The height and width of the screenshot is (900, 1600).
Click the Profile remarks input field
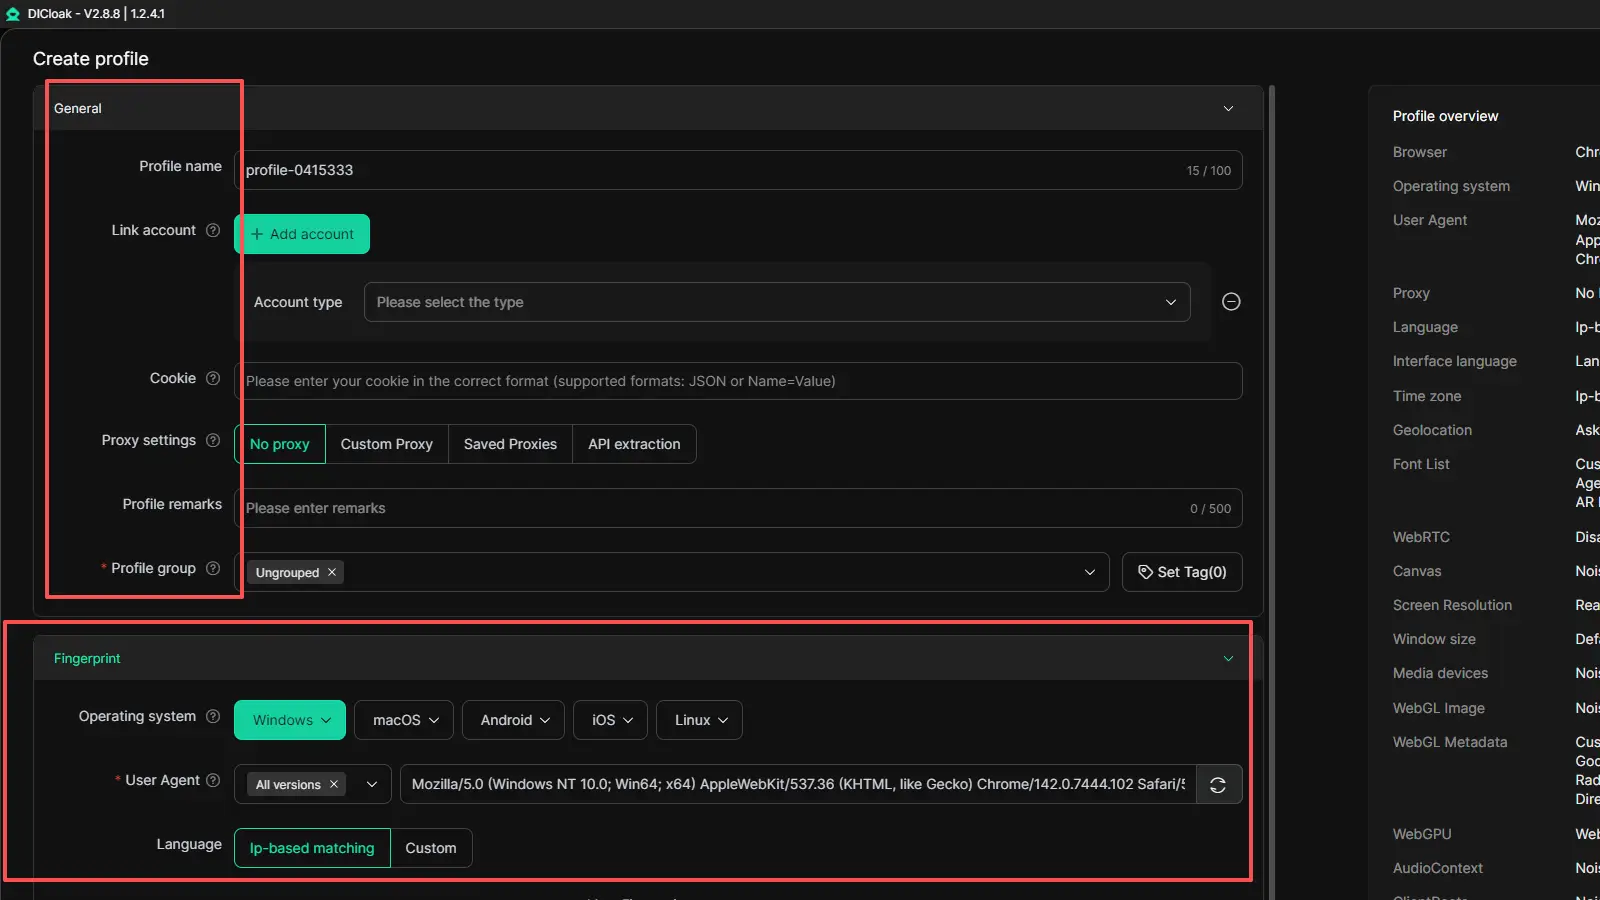(710, 508)
